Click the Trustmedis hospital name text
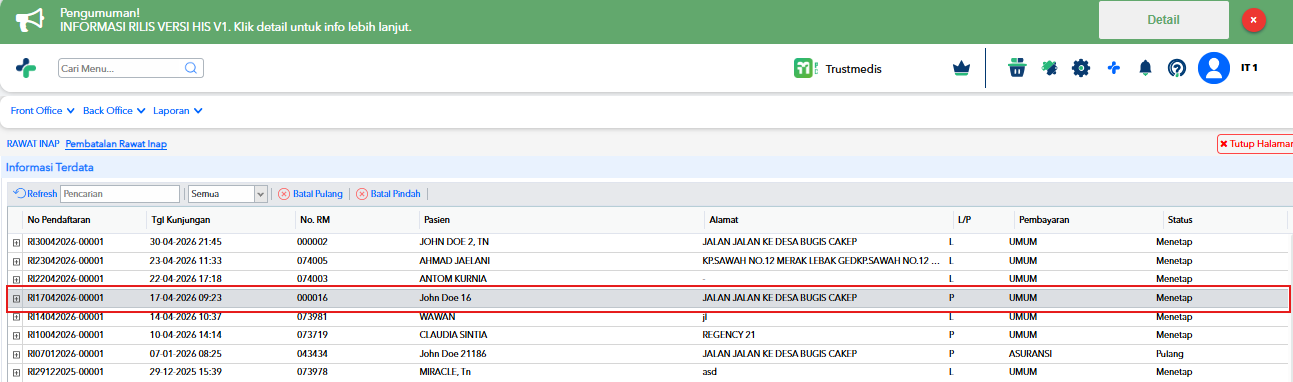1293x382 pixels. pyautogui.click(x=854, y=69)
